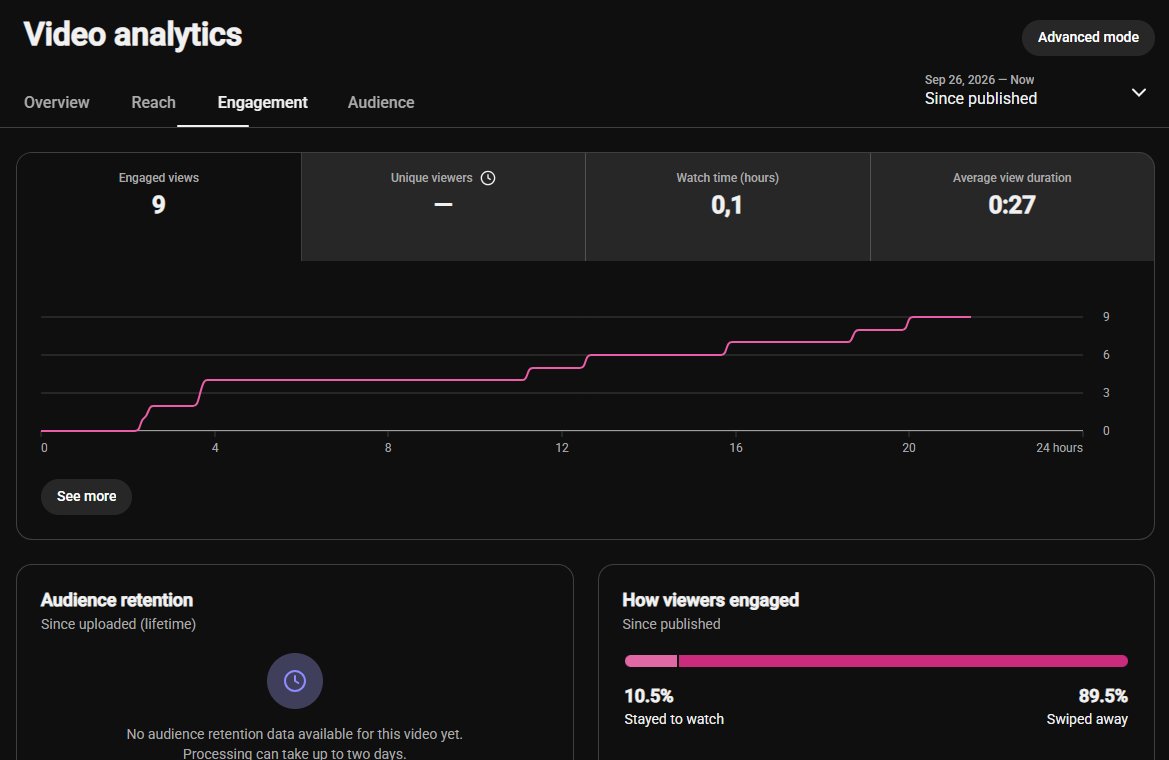
Task: Click the 0,1 watch time value
Action: 727,205
